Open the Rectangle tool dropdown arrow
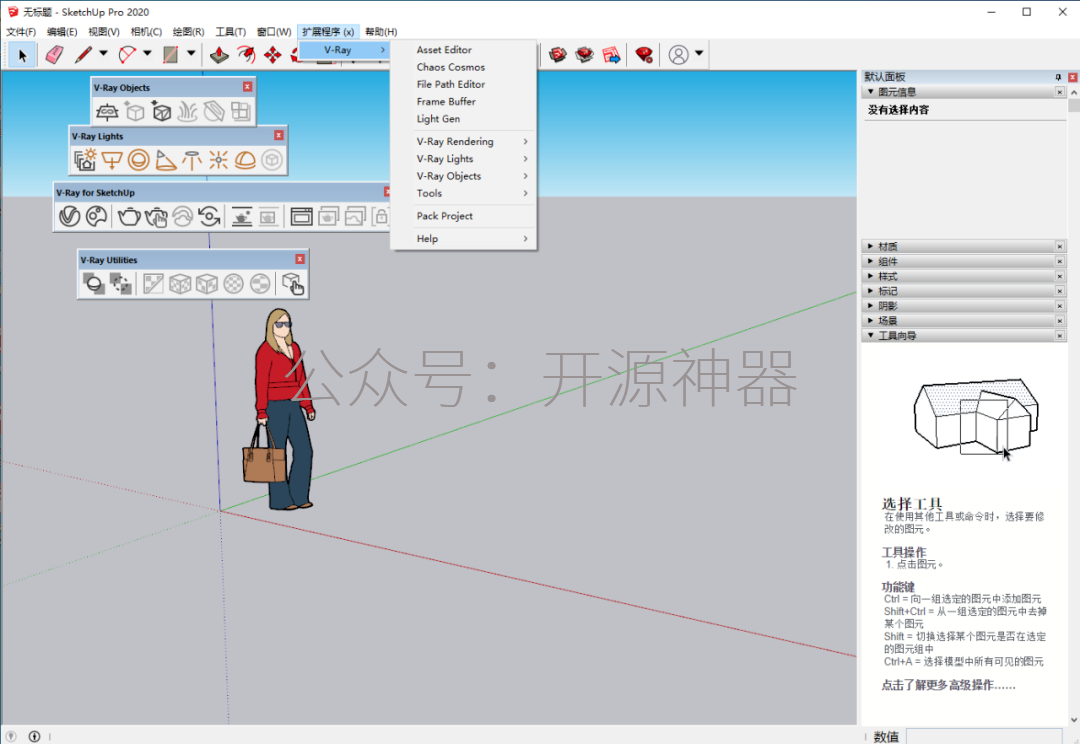The height and width of the screenshot is (744, 1080). pyautogui.click(x=191, y=53)
